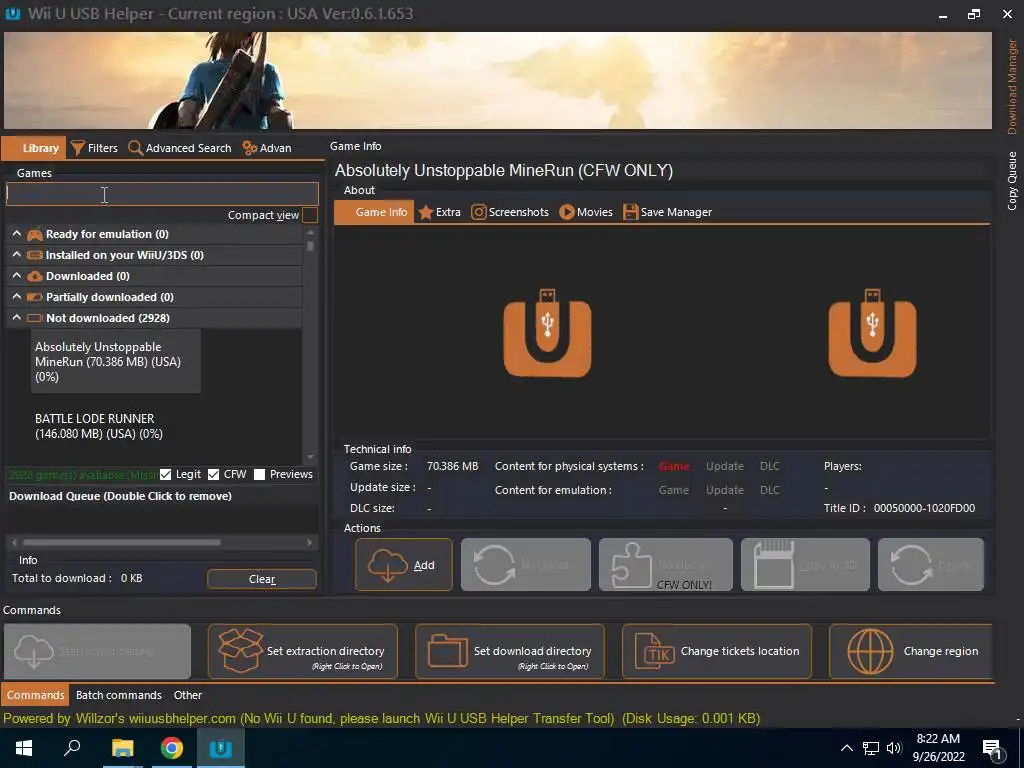Screen dimensions: 1024x768
Task: Switch to the Library tab
Action: (34, 148)
